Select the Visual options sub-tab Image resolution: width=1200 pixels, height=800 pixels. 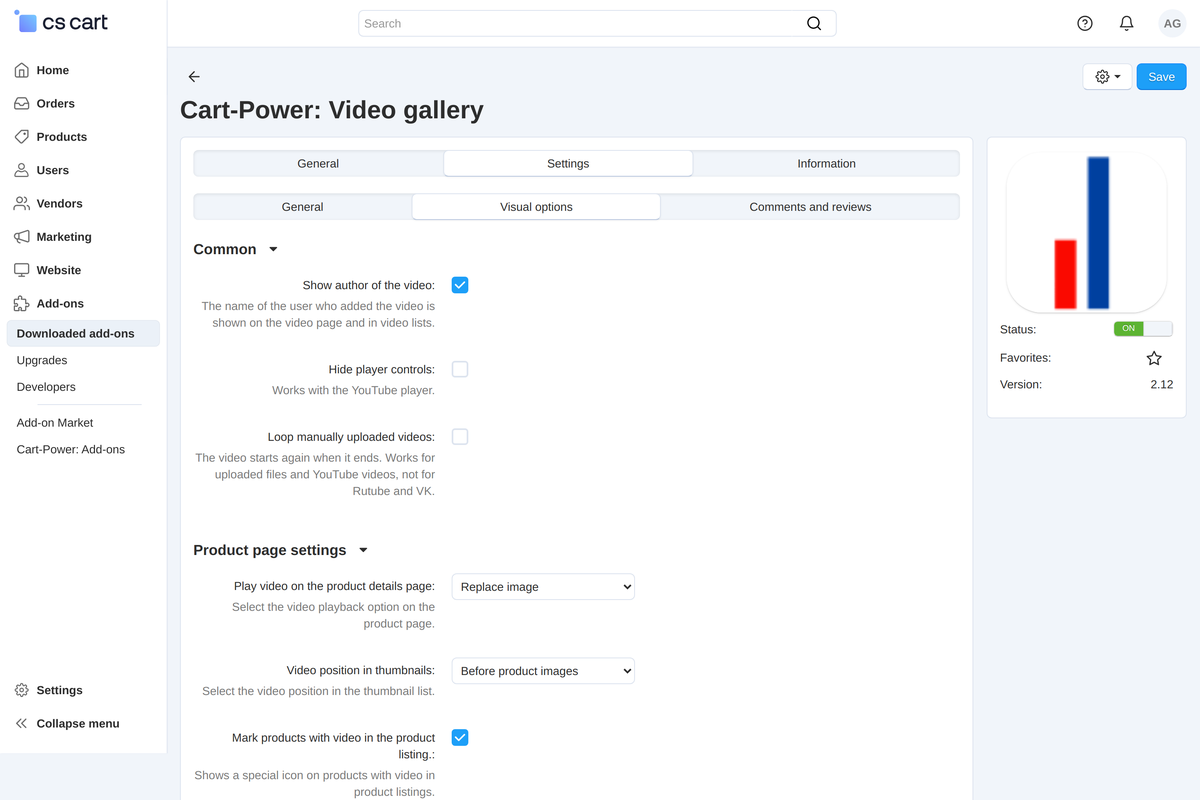pos(536,207)
